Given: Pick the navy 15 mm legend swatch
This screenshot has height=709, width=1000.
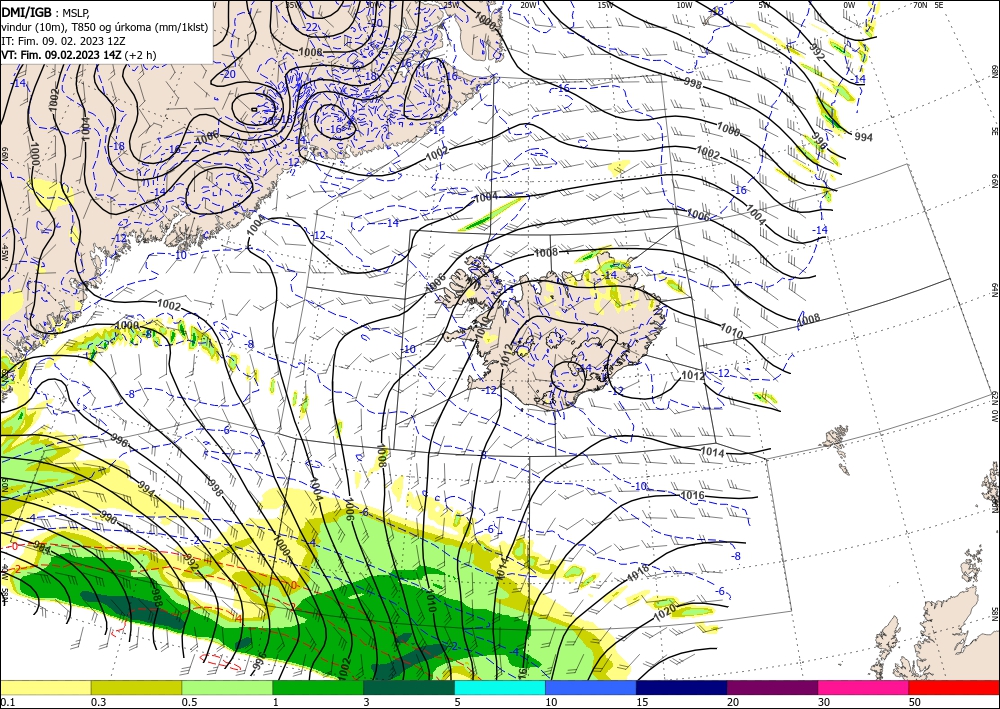Looking at the screenshot, I should (x=682, y=687).
